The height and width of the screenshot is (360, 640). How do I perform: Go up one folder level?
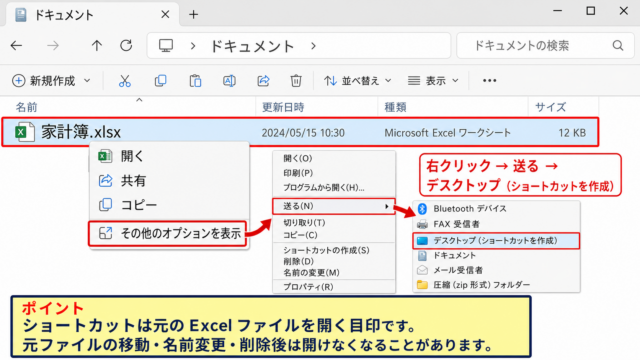point(96,45)
